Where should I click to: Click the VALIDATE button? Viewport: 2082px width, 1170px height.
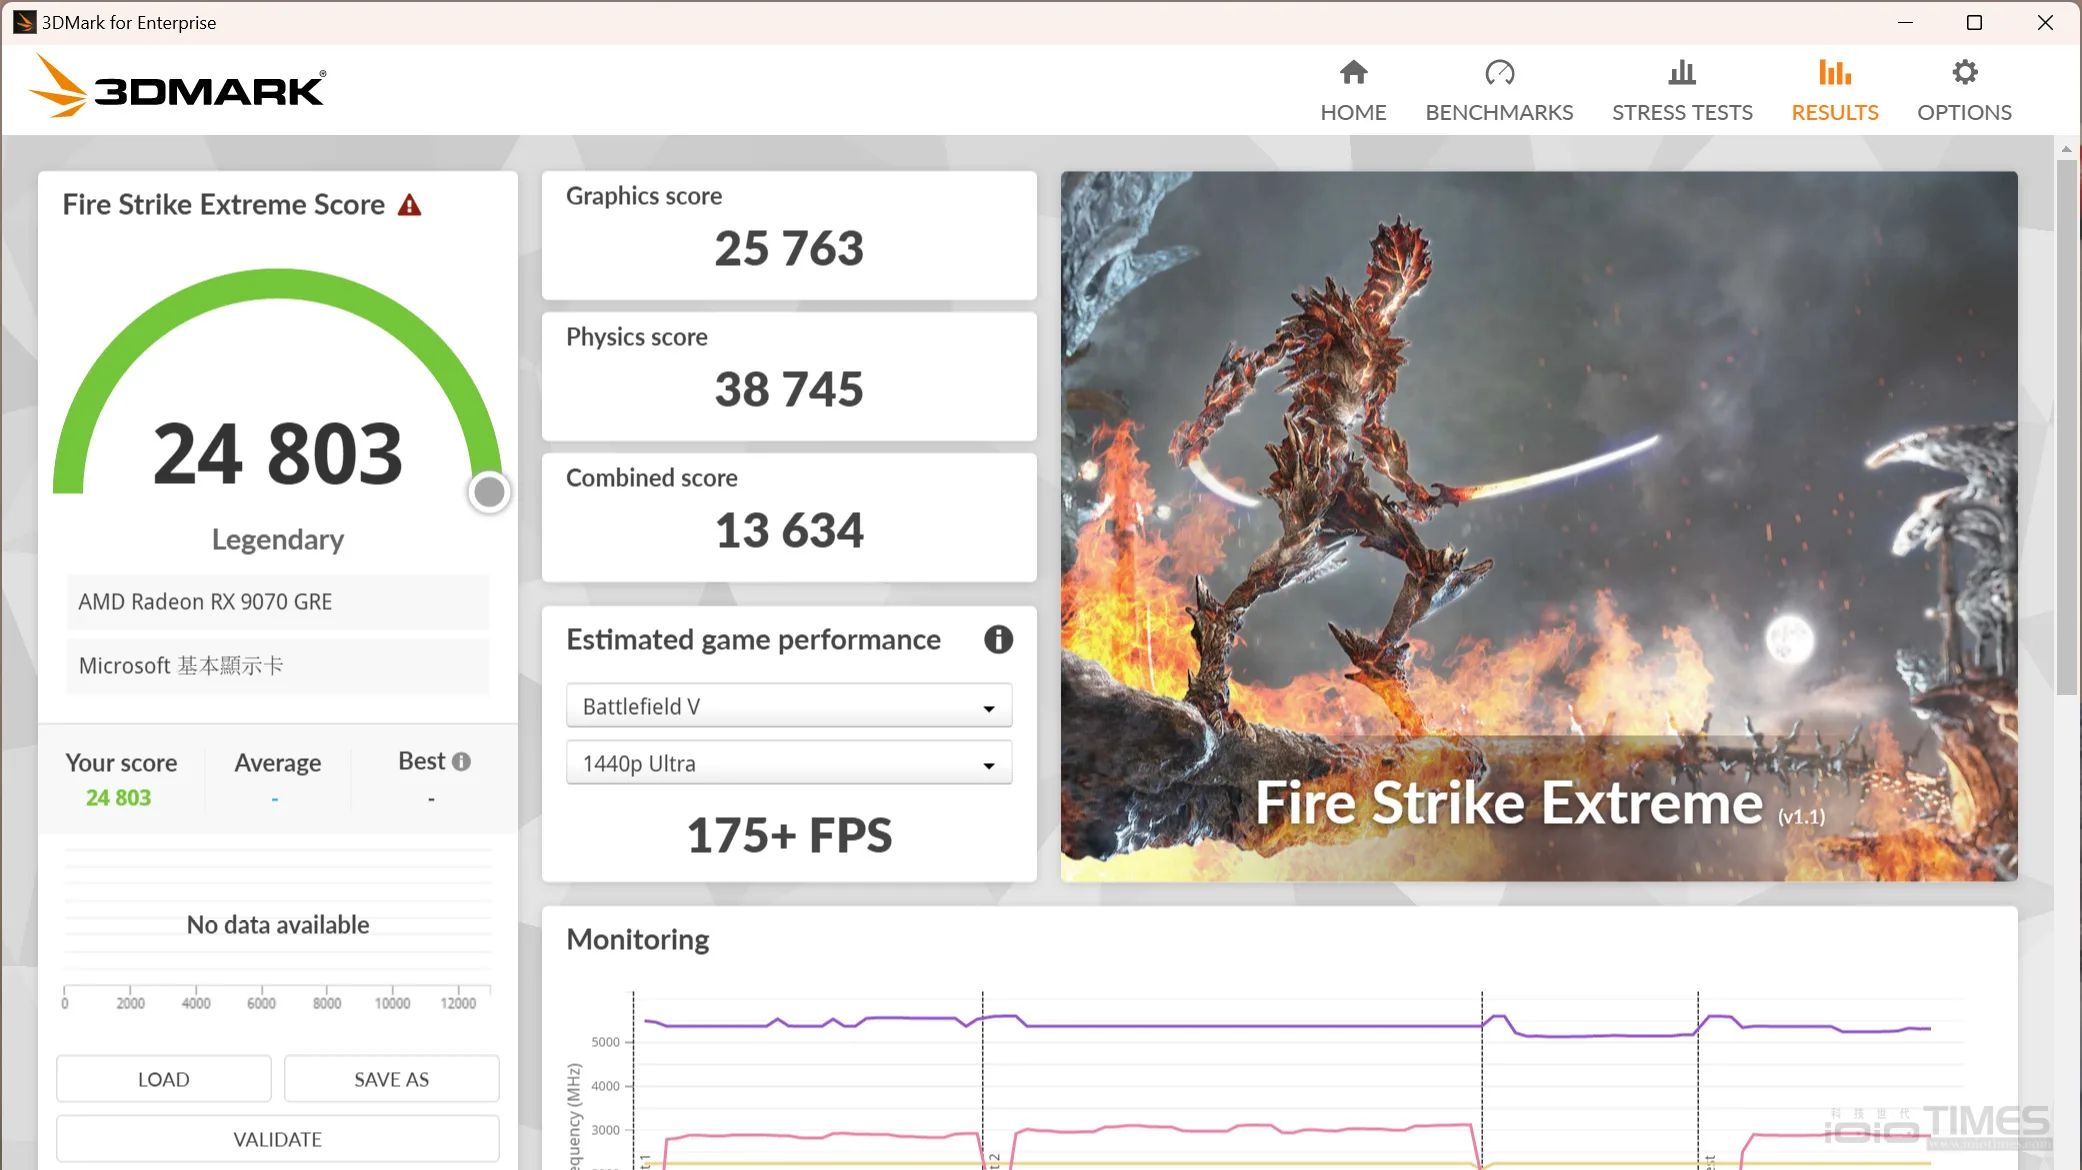coord(278,1139)
